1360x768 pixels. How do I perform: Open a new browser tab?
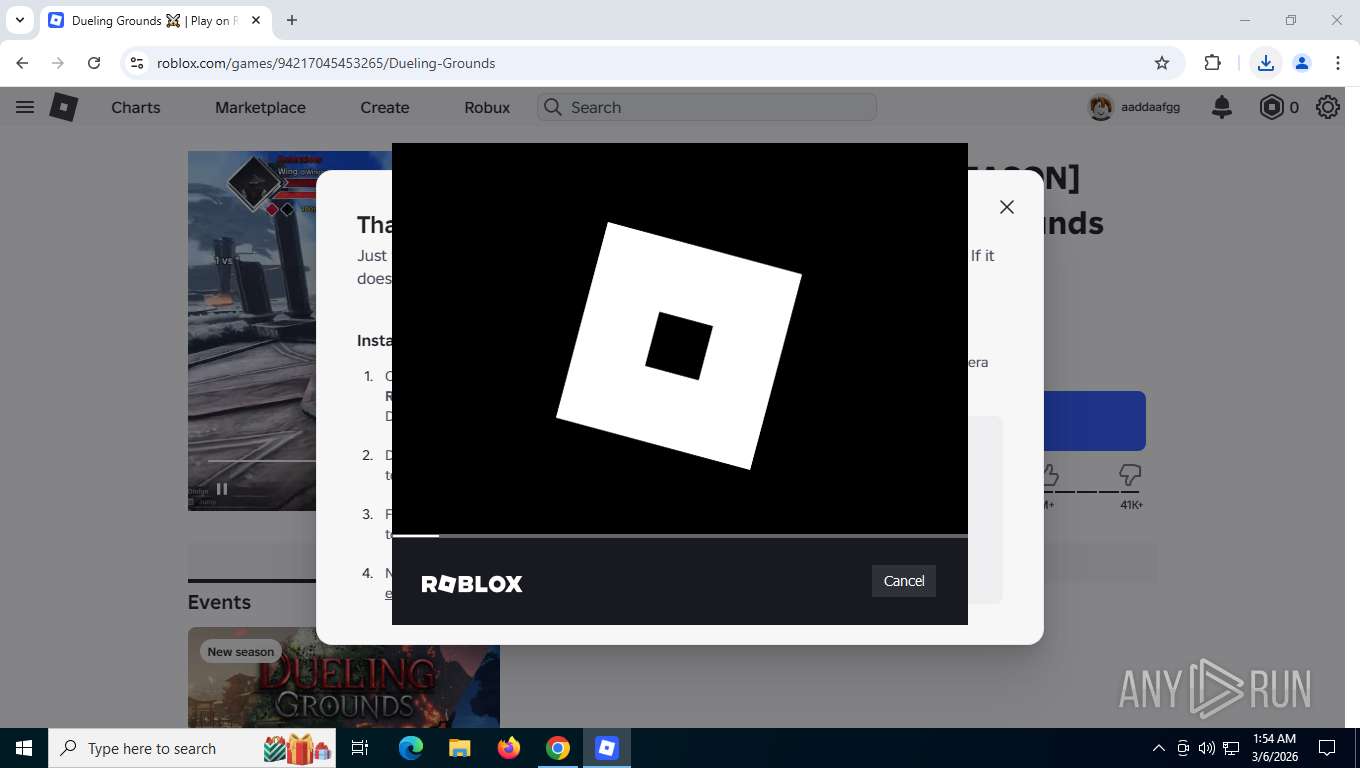[292, 20]
